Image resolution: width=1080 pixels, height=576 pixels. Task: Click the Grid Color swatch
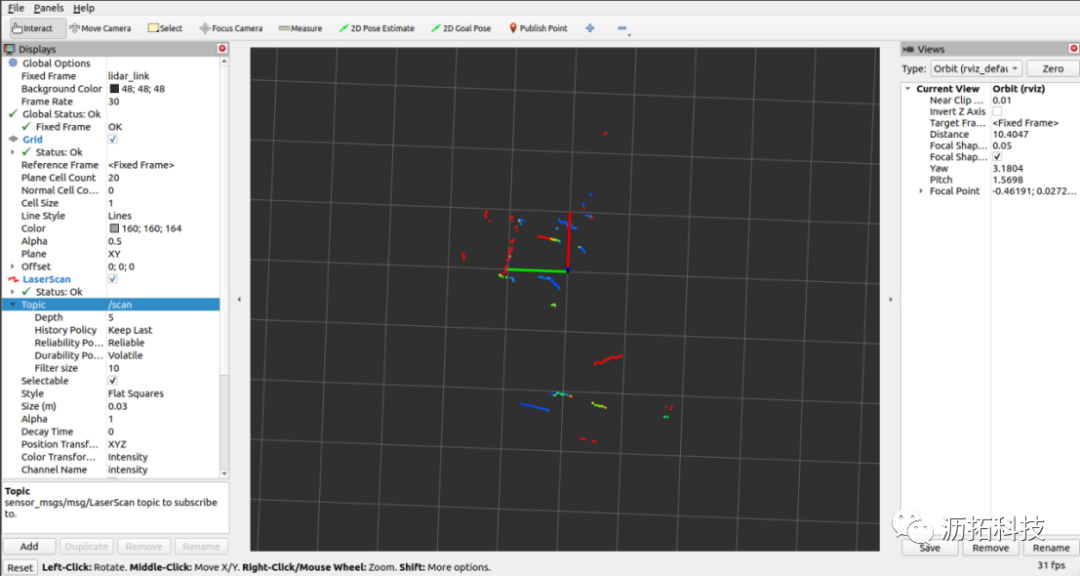point(114,228)
